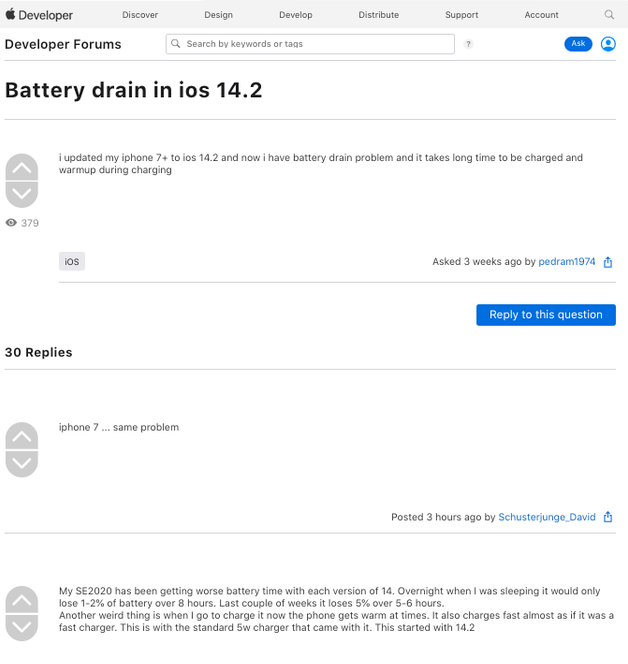Open the Distribute menu

379,15
